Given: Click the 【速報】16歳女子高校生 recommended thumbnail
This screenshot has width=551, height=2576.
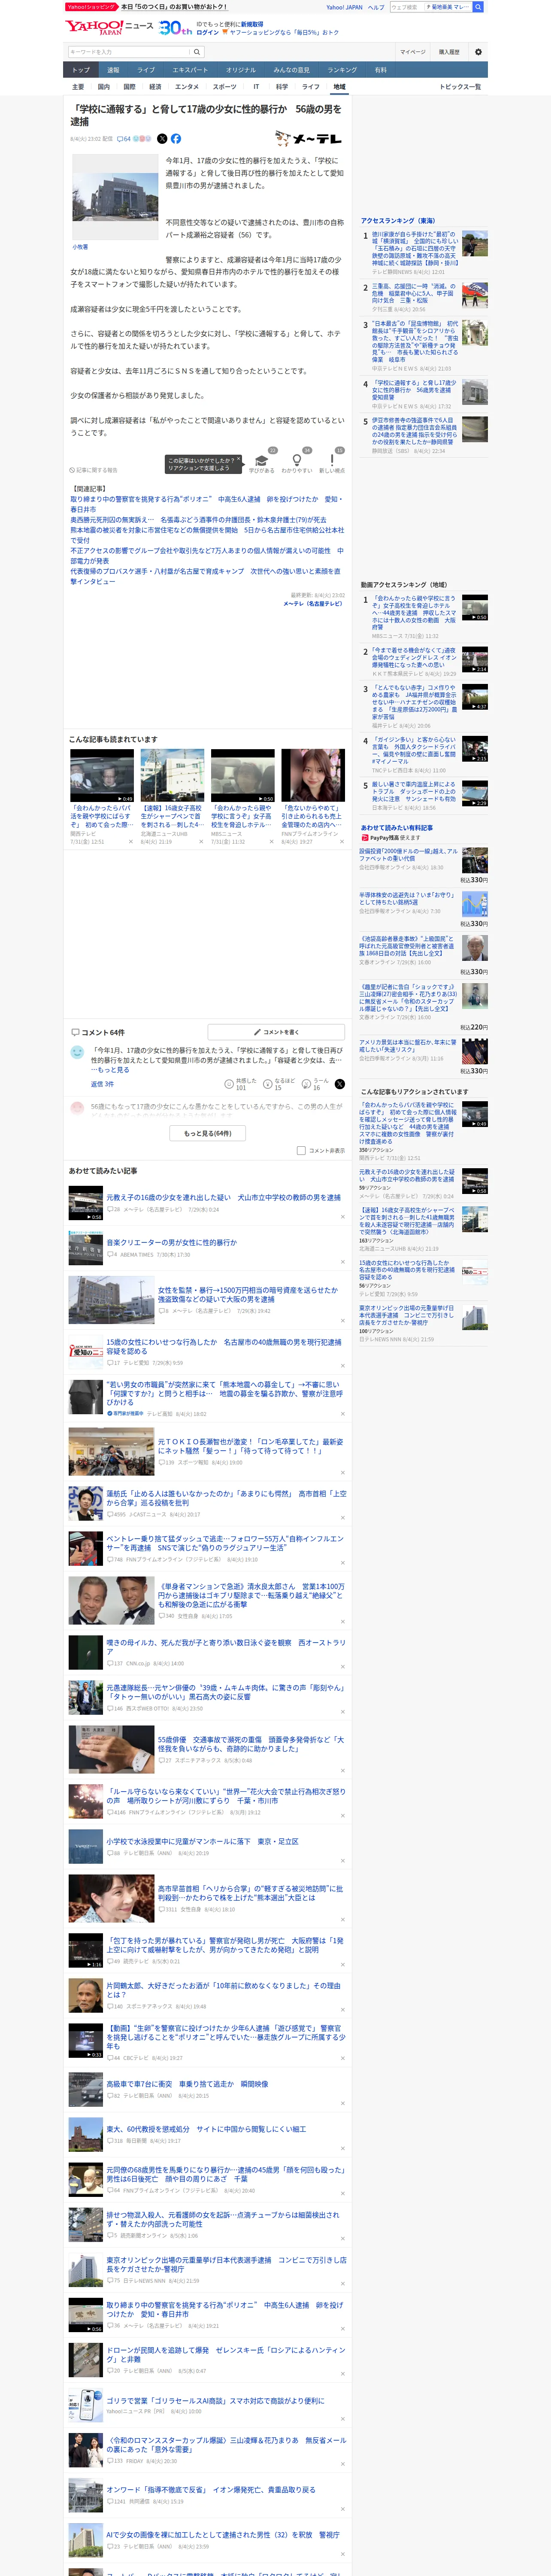Looking at the screenshot, I should (172, 776).
